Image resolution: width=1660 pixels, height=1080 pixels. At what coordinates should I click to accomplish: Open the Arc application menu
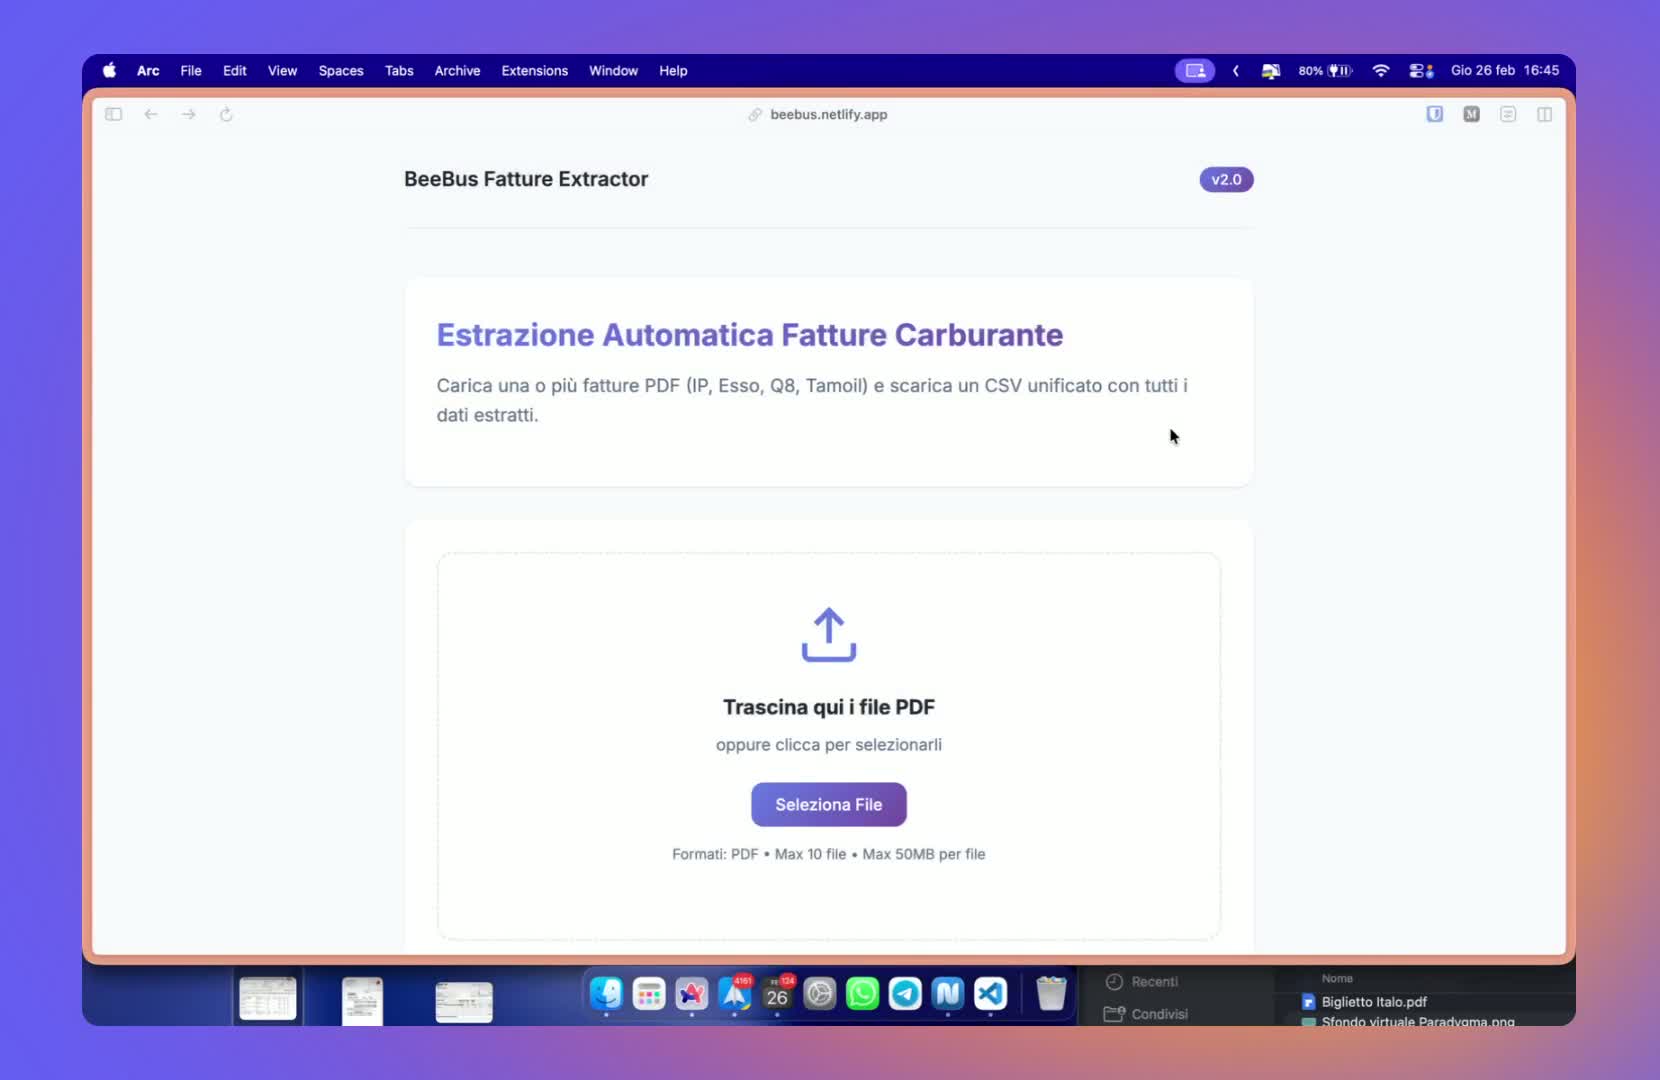[148, 71]
